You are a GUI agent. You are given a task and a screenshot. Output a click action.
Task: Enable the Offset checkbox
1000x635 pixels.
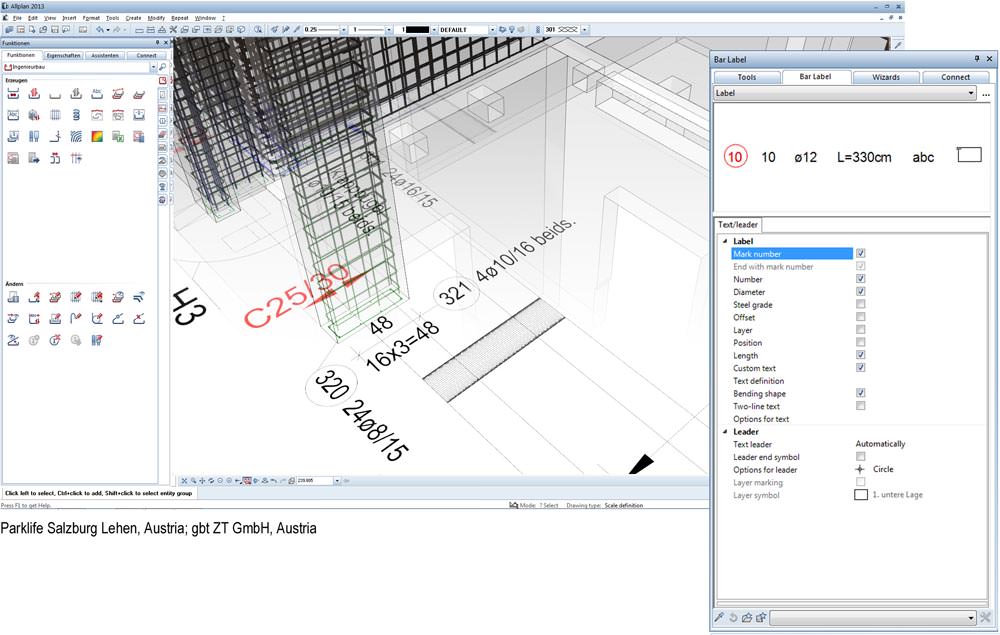coord(860,317)
